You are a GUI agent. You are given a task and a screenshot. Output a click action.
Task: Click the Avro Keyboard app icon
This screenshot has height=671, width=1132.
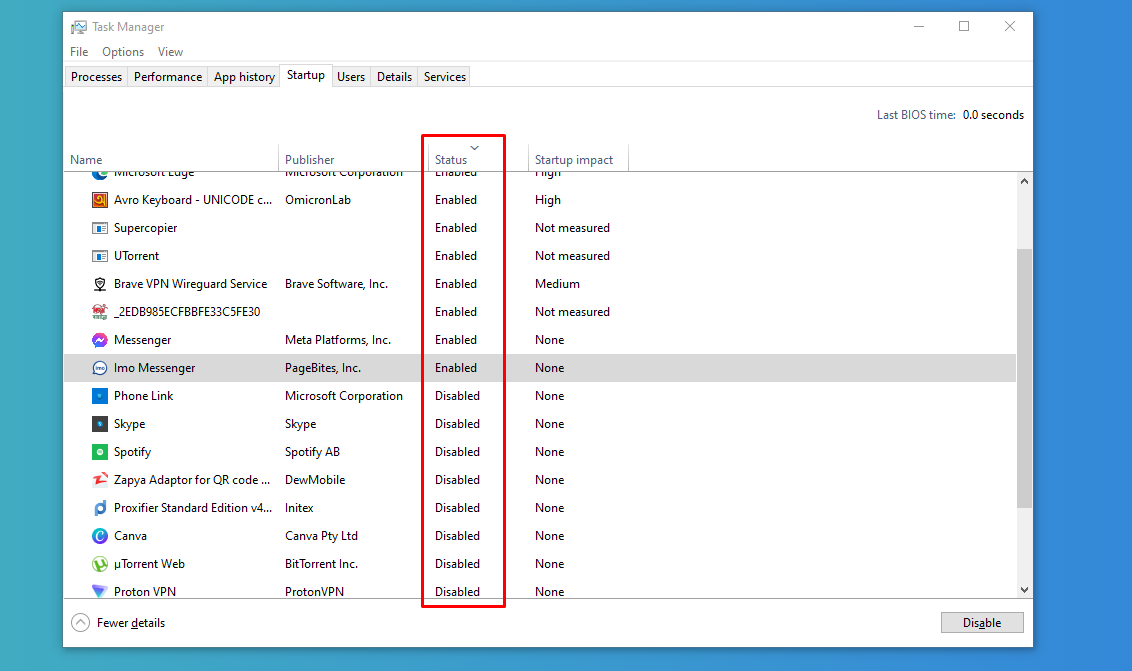click(100, 200)
